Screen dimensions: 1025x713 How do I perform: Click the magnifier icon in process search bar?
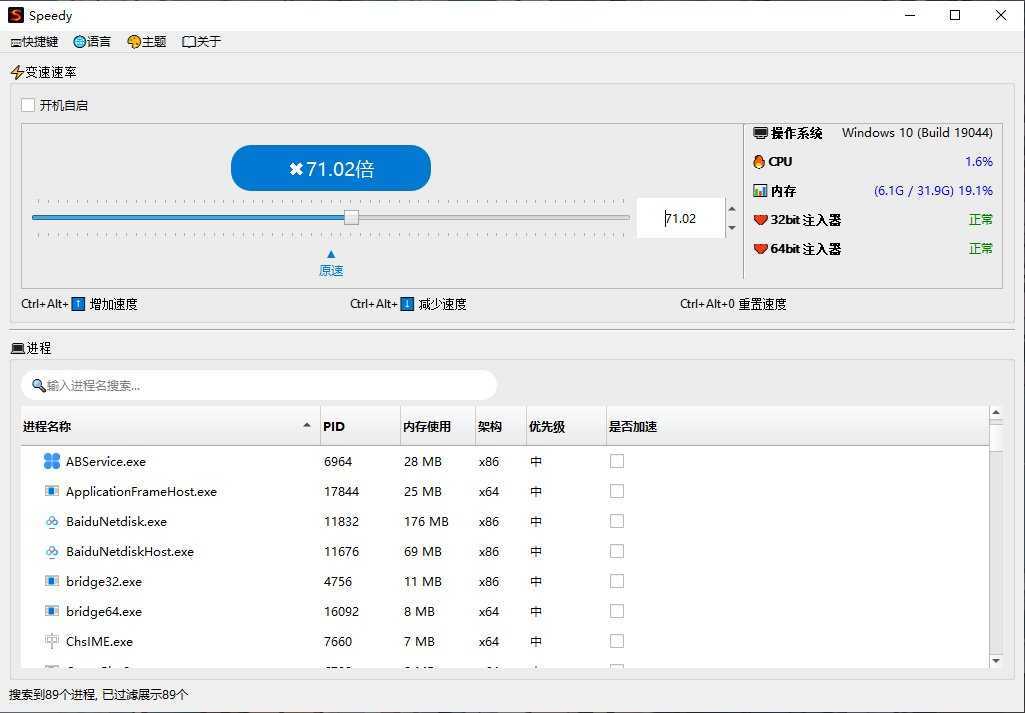(39, 385)
